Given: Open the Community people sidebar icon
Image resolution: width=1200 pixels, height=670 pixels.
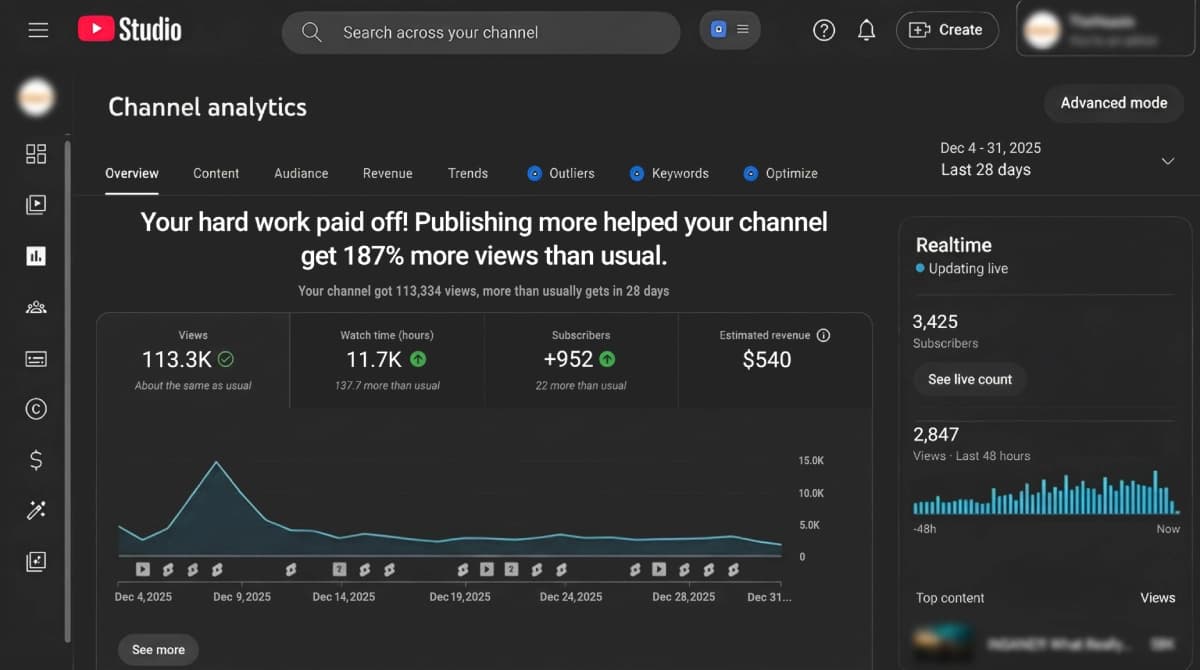Looking at the screenshot, I should (x=36, y=307).
